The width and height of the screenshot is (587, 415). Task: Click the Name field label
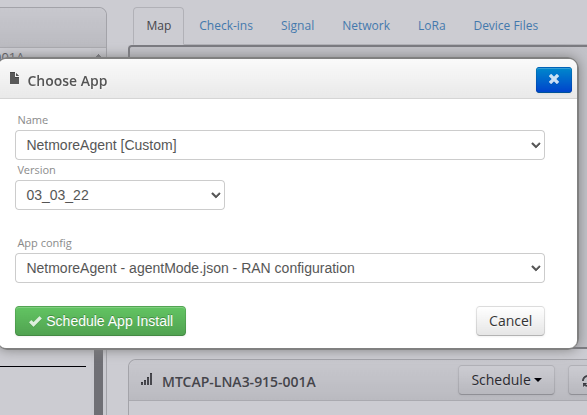[x=33, y=120]
